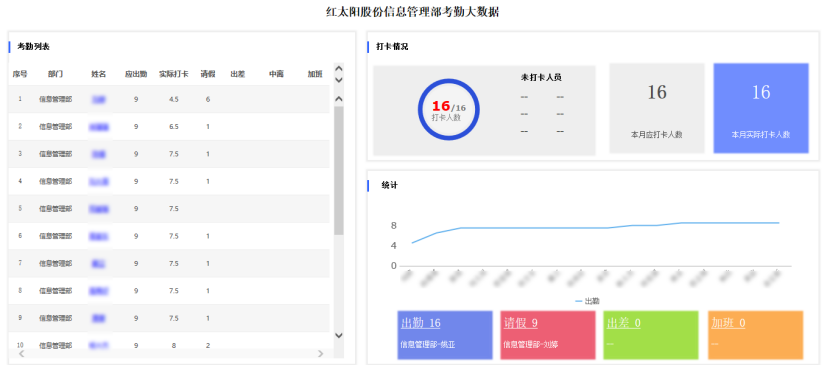Open the red 请假 9 statistics card
This screenshot has width=830, height=366.
coord(548,335)
